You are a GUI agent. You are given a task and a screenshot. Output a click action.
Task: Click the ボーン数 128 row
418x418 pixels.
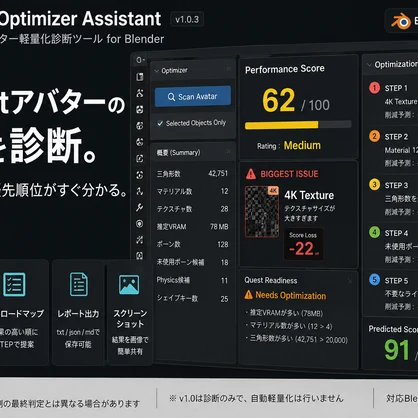[193, 244]
